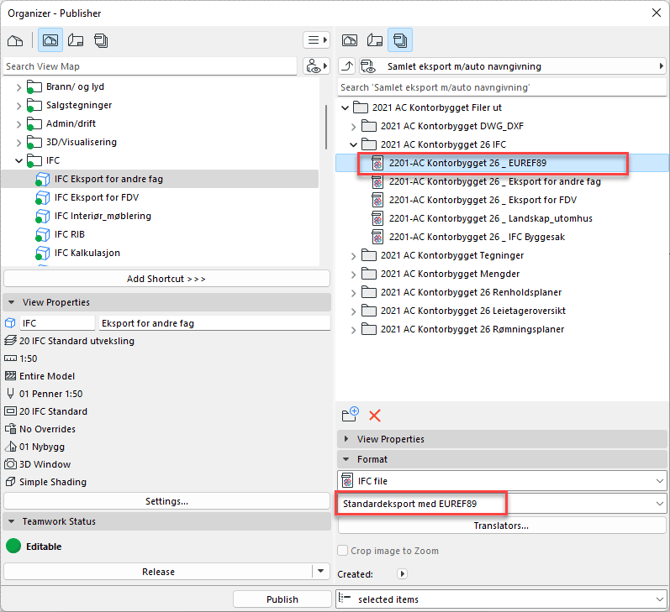Show Layout Book in right pane
This screenshot has width=670, height=612.
click(x=375, y=40)
